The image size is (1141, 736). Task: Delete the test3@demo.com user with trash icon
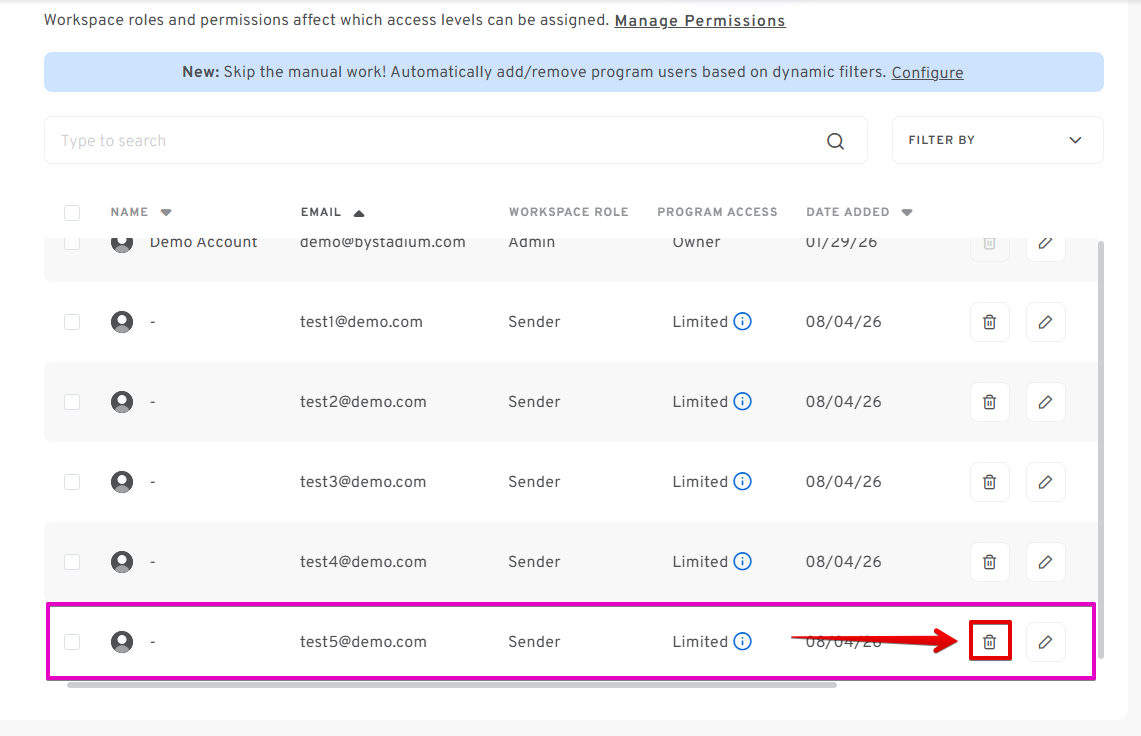click(x=990, y=482)
